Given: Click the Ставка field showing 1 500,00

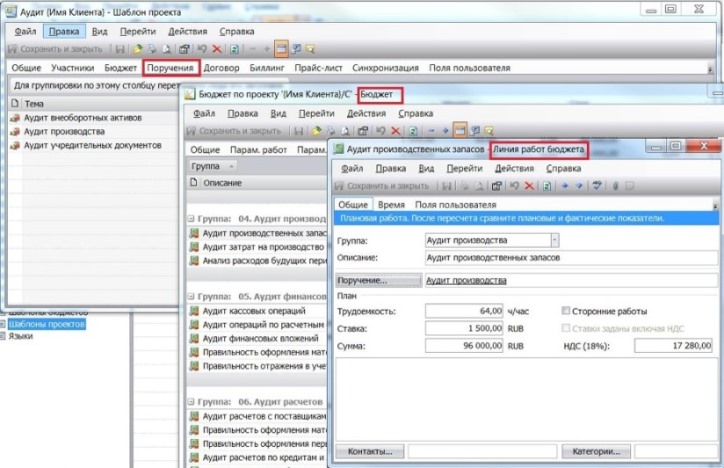Looking at the screenshot, I should pos(464,328).
